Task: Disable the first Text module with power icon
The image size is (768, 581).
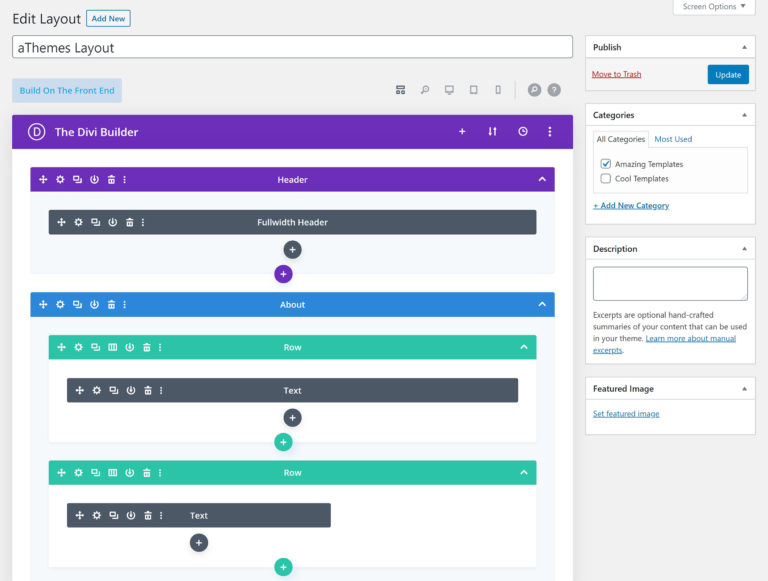Action: pos(130,390)
